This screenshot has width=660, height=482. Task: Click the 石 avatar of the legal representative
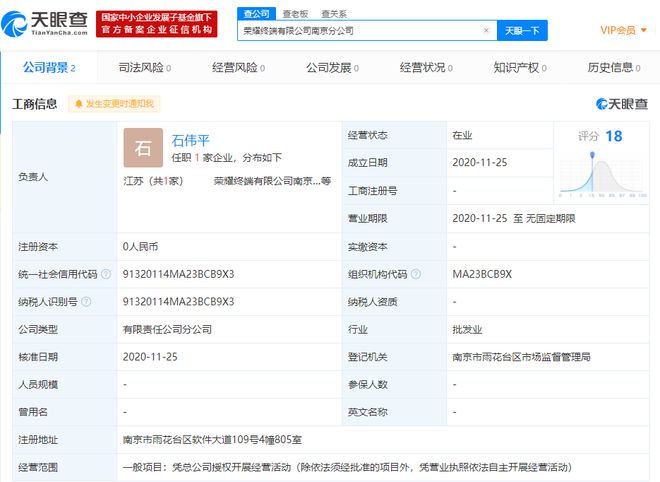click(x=143, y=148)
